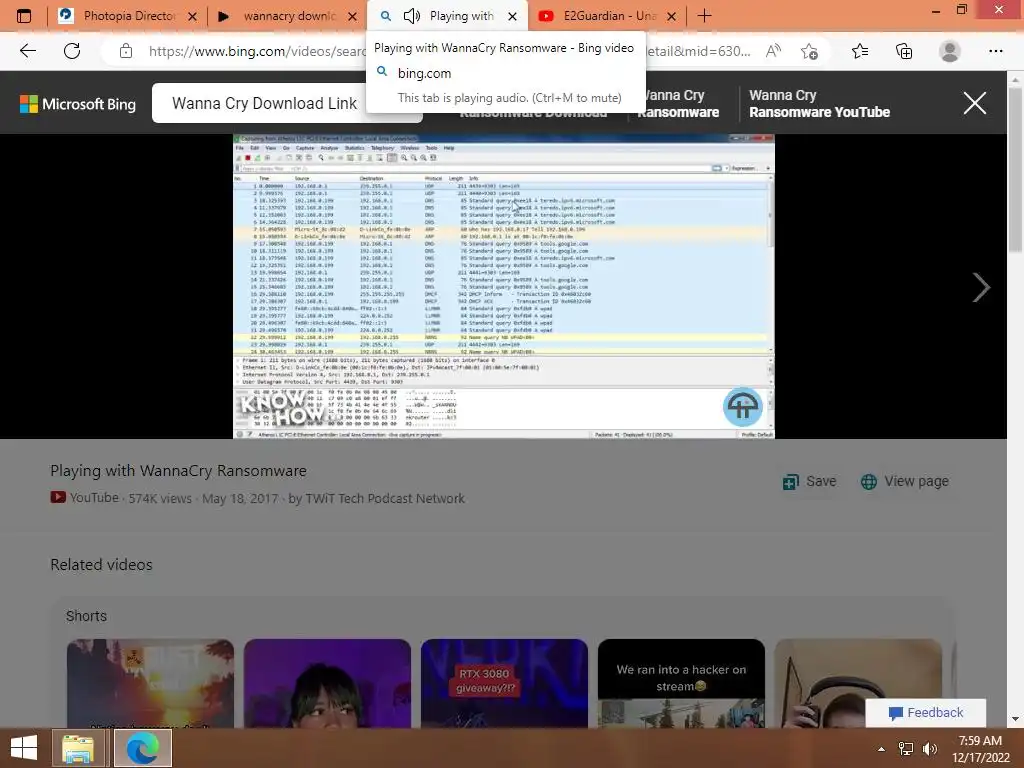Click the Microsoft Bing logo
Viewport: 1024px width, 768px height.
(x=78, y=104)
